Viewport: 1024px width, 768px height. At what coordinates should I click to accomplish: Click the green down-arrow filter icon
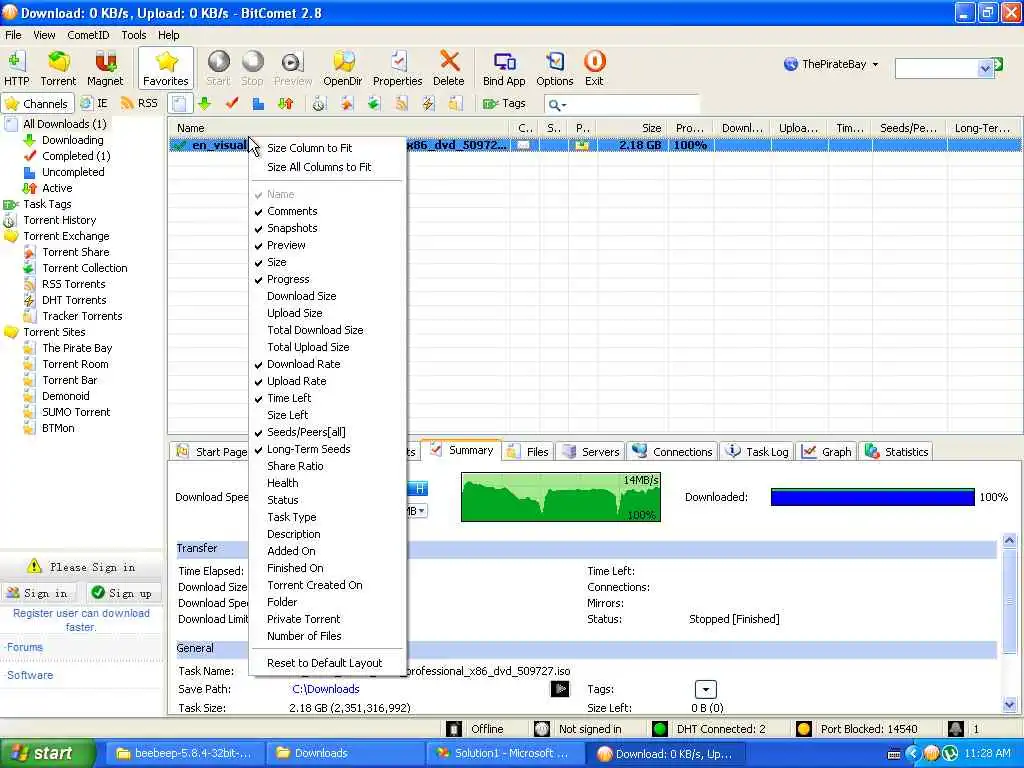(x=204, y=103)
